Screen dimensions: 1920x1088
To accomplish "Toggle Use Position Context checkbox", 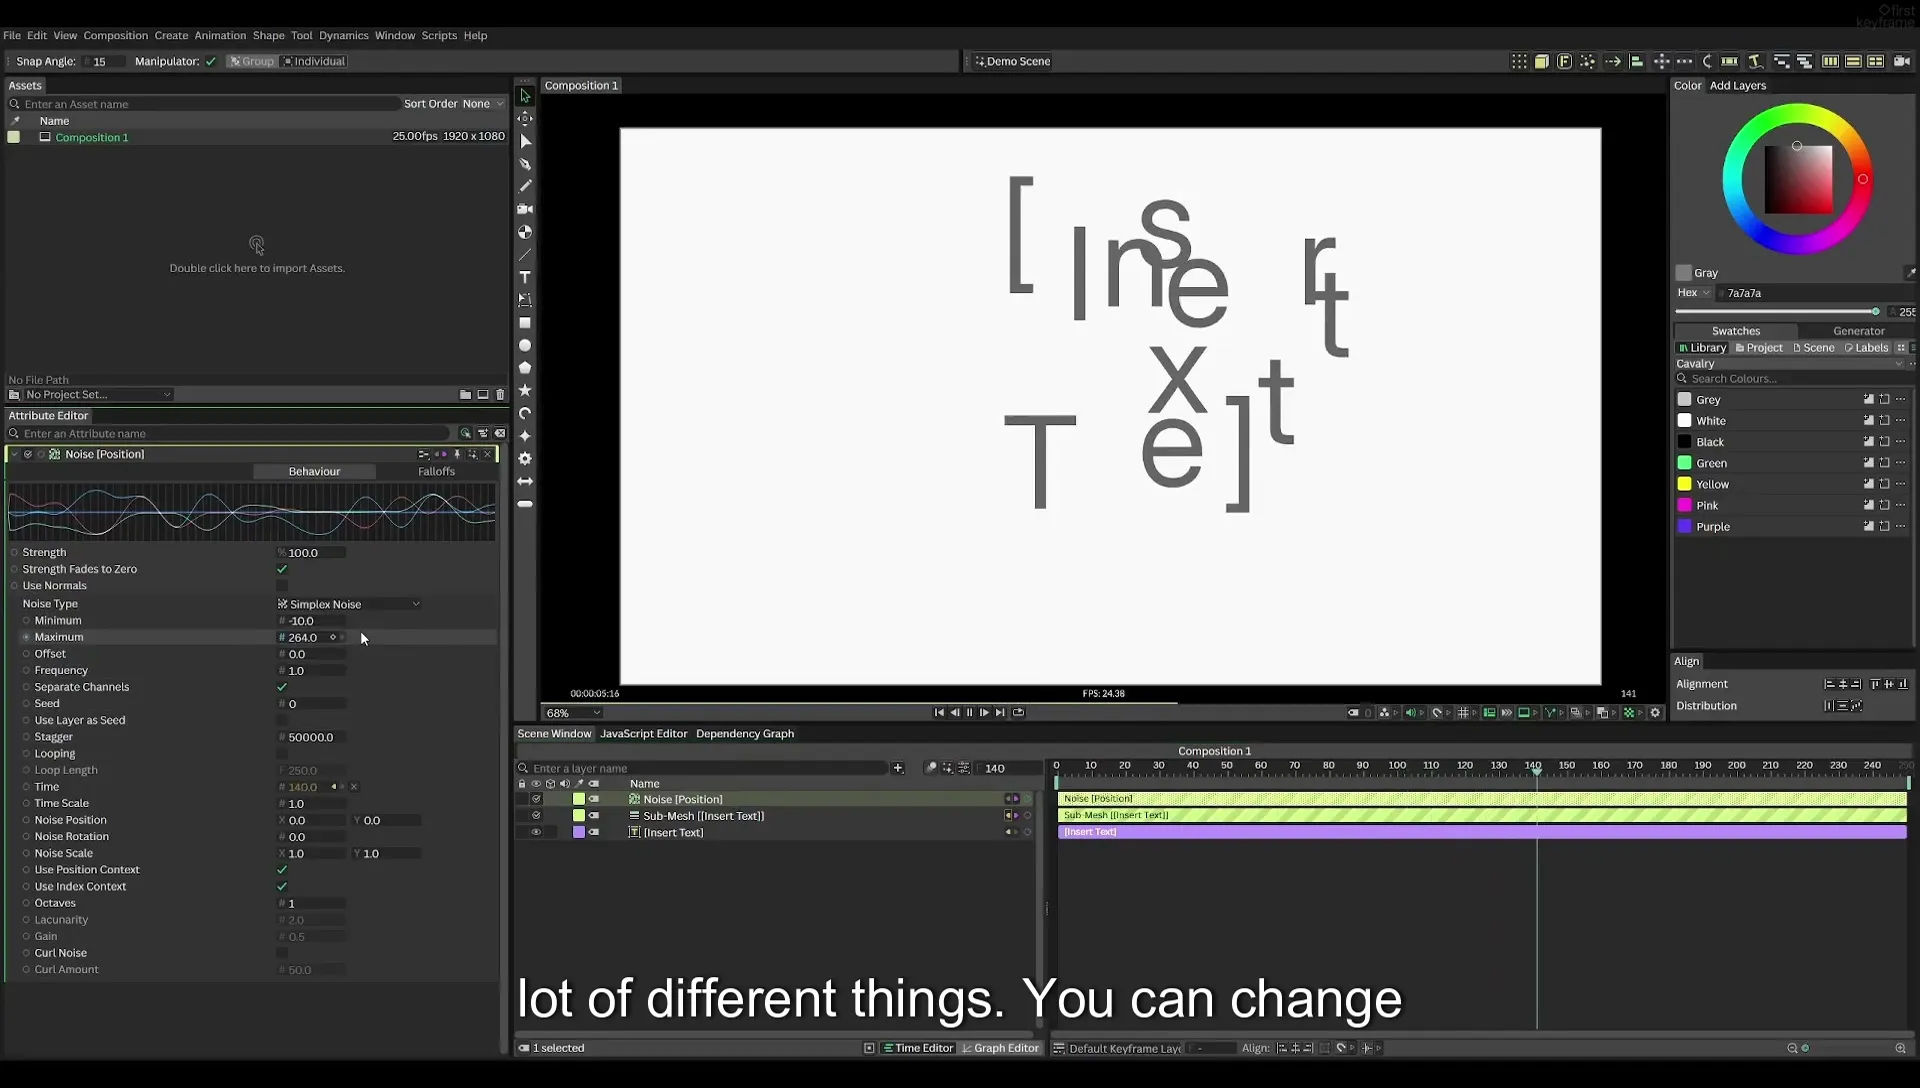I will [x=282, y=870].
